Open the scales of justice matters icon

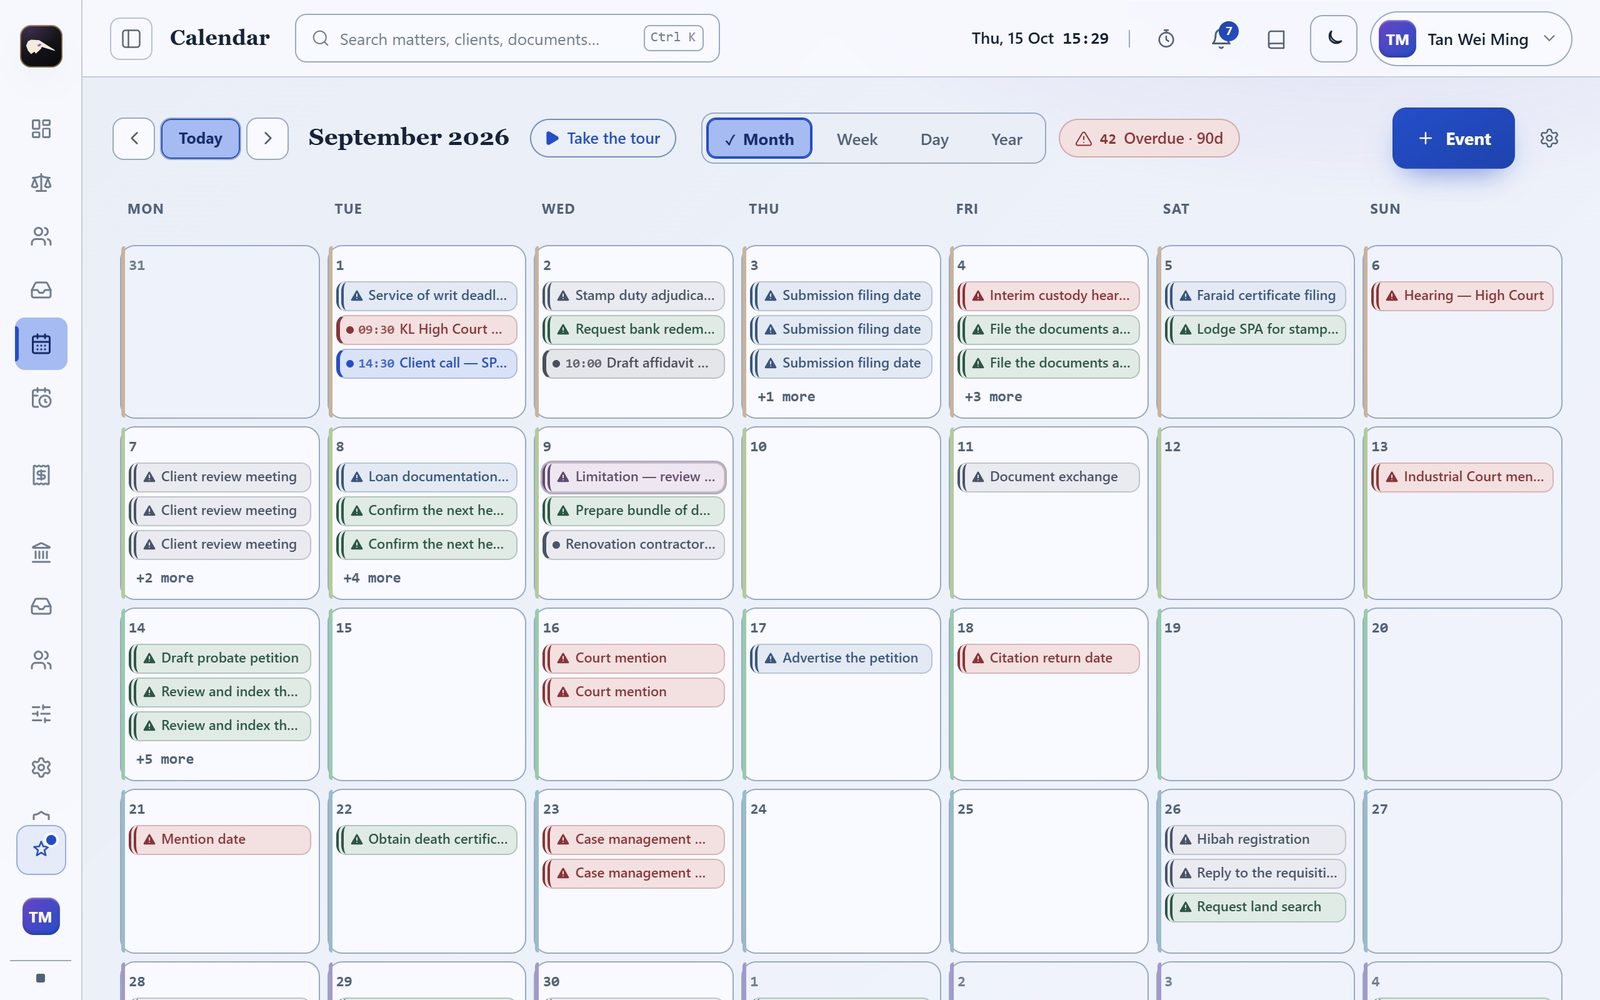click(41, 183)
